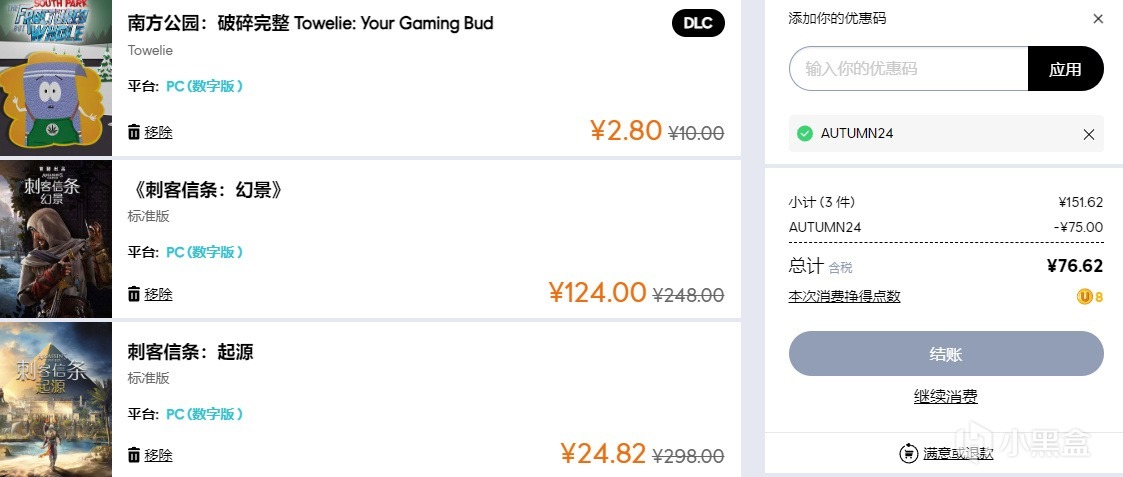Remove the Towelie DLC via trash icon

134,132
